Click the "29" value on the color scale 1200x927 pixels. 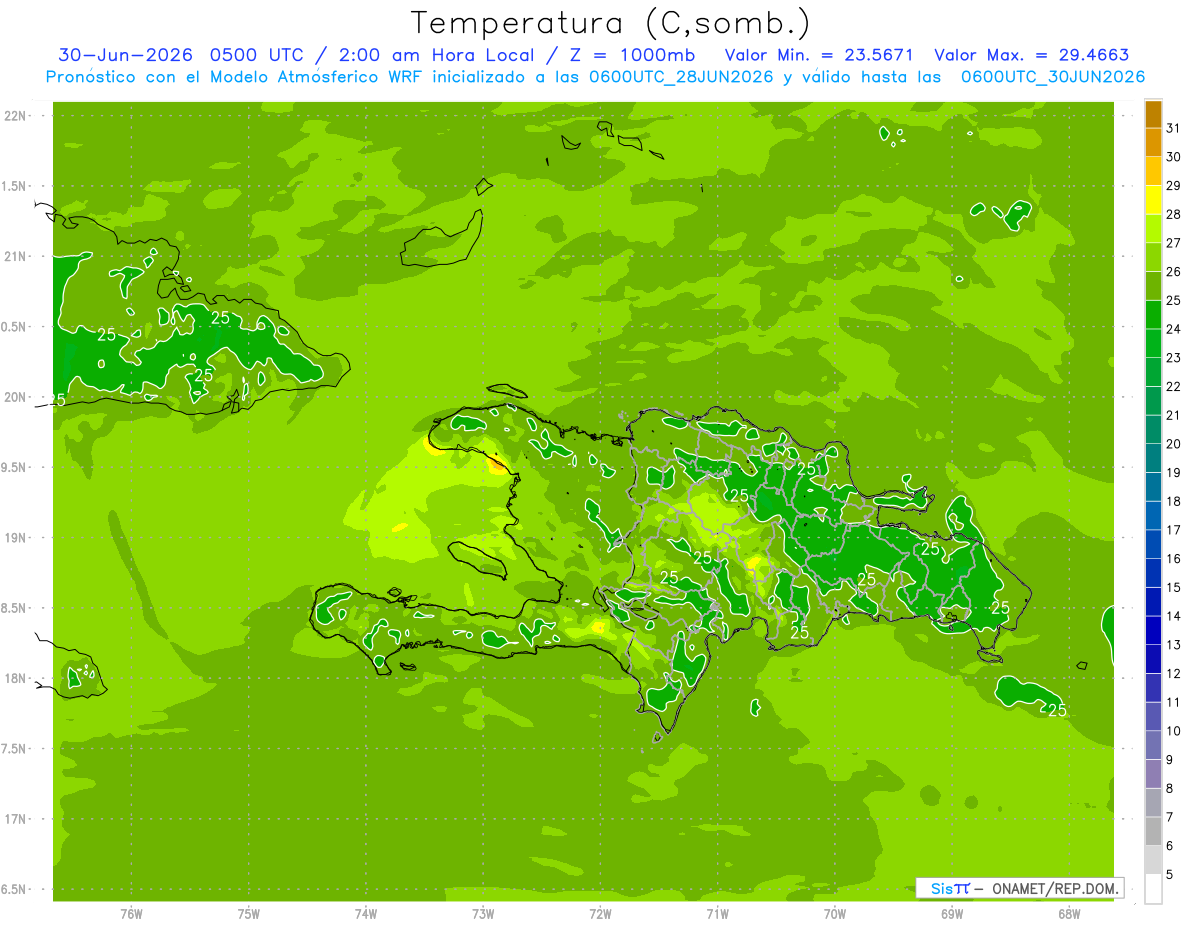pyautogui.click(x=1174, y=186)
